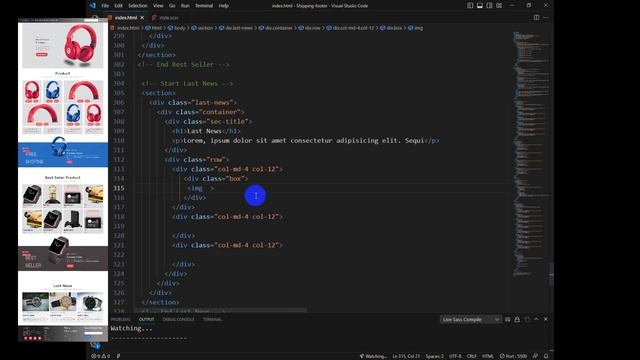This screenshot has width=640, height=360.
Task: Click line number 315 in the gutter
Action: tap(119, 188)
